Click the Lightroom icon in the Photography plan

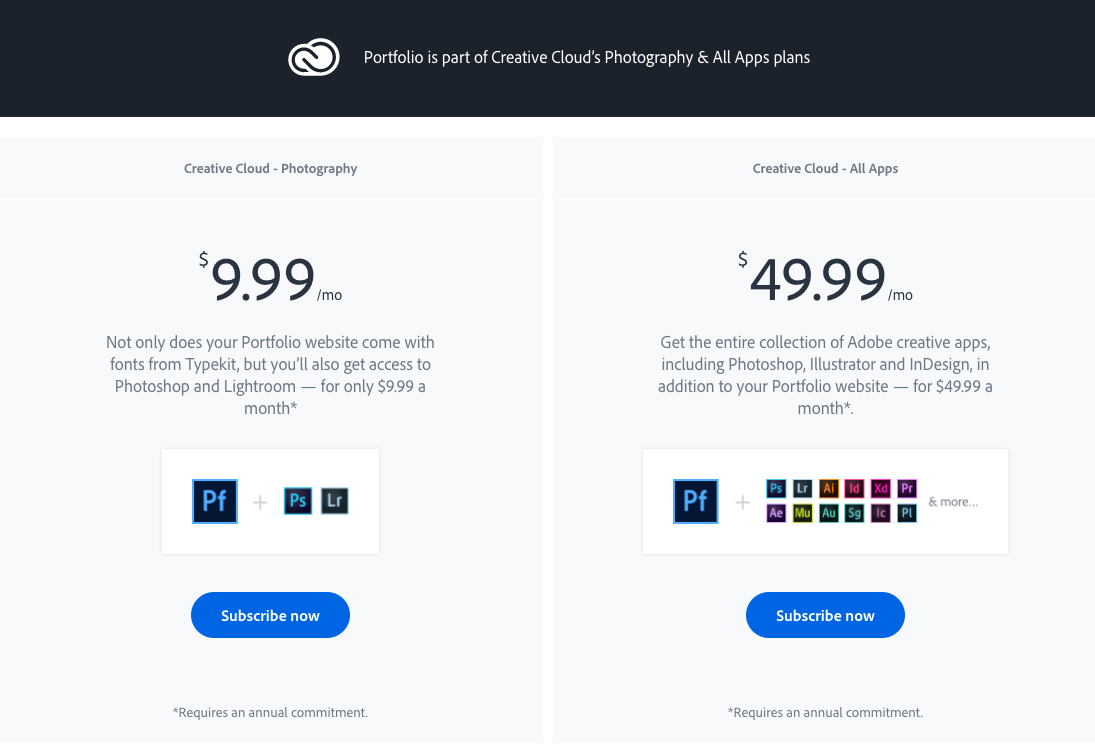[335, 501]
